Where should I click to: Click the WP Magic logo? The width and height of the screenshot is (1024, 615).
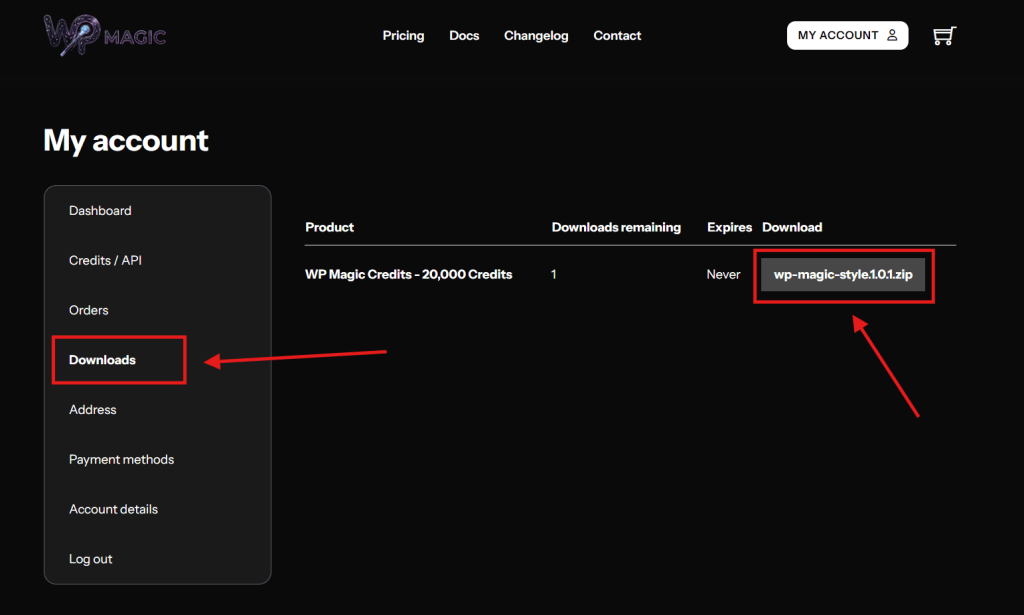(x=105, y=36)
